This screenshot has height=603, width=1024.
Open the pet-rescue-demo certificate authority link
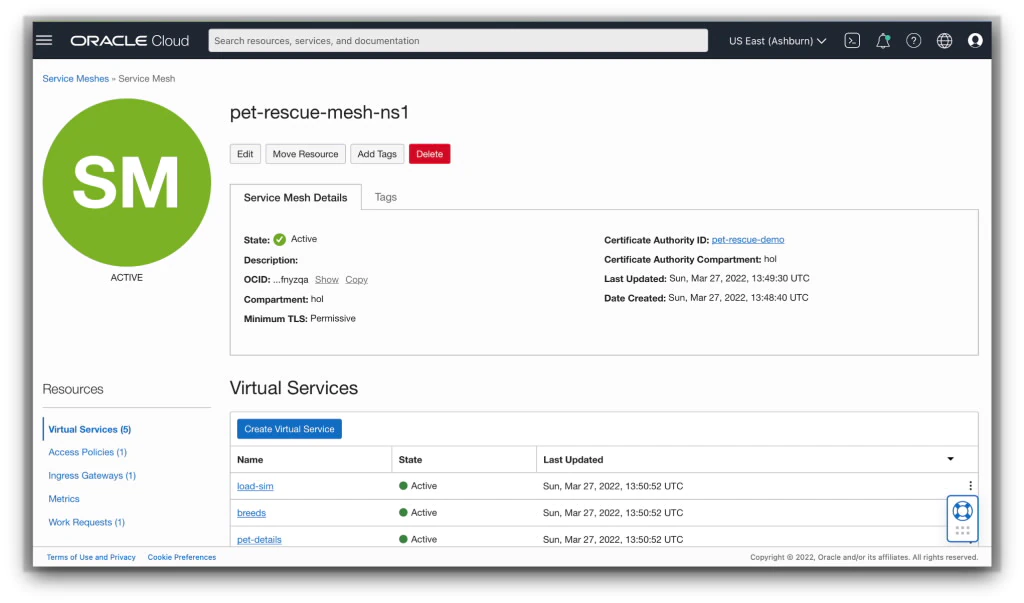pyautogui.click(x=748, y=240)
